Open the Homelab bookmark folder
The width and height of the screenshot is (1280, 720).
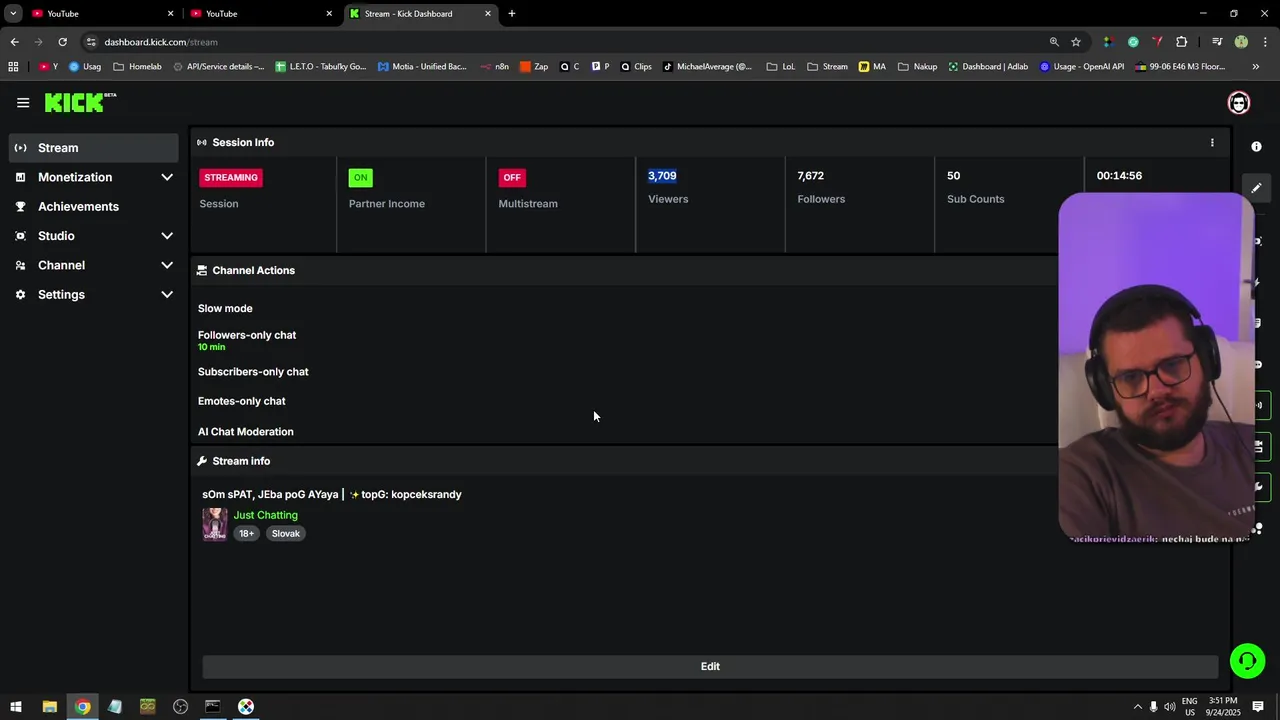pyautogui.click(x=137, y=67)
